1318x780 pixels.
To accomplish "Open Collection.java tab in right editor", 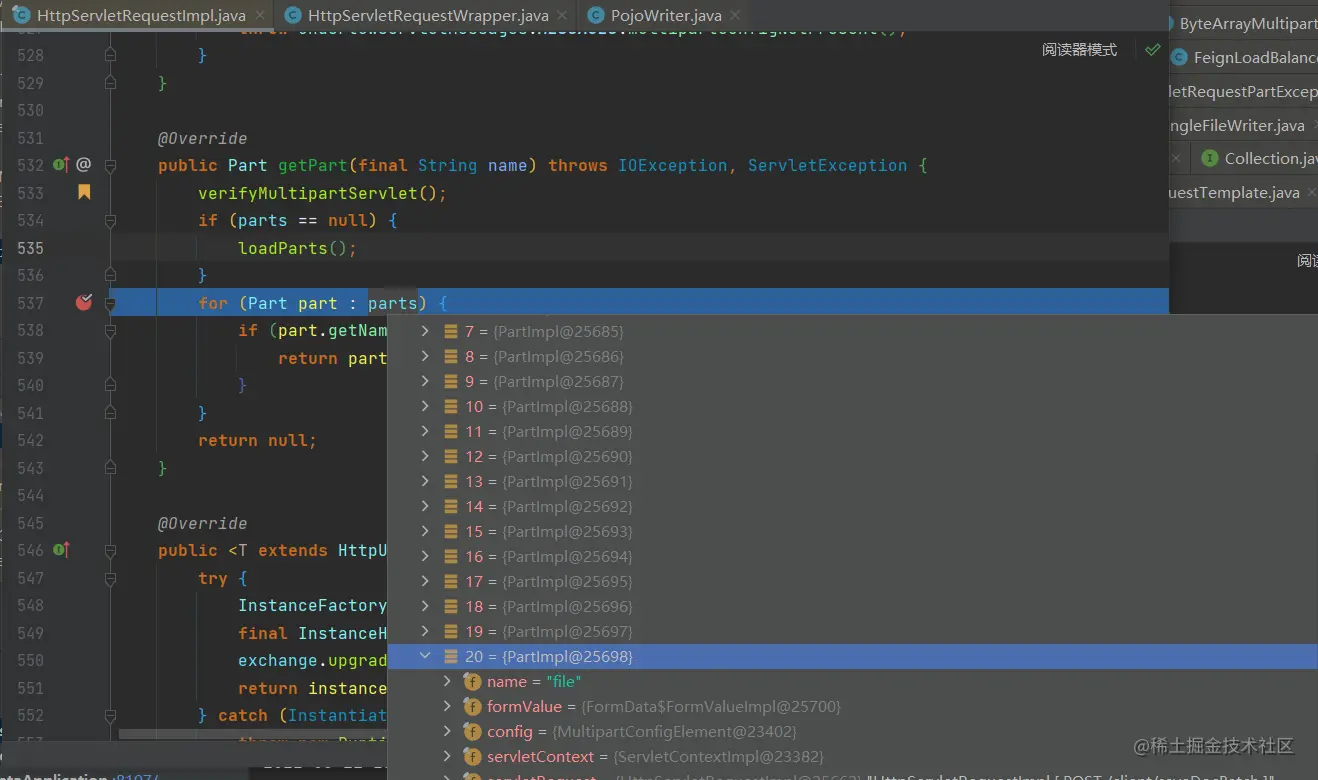I will pos(1258,158).
